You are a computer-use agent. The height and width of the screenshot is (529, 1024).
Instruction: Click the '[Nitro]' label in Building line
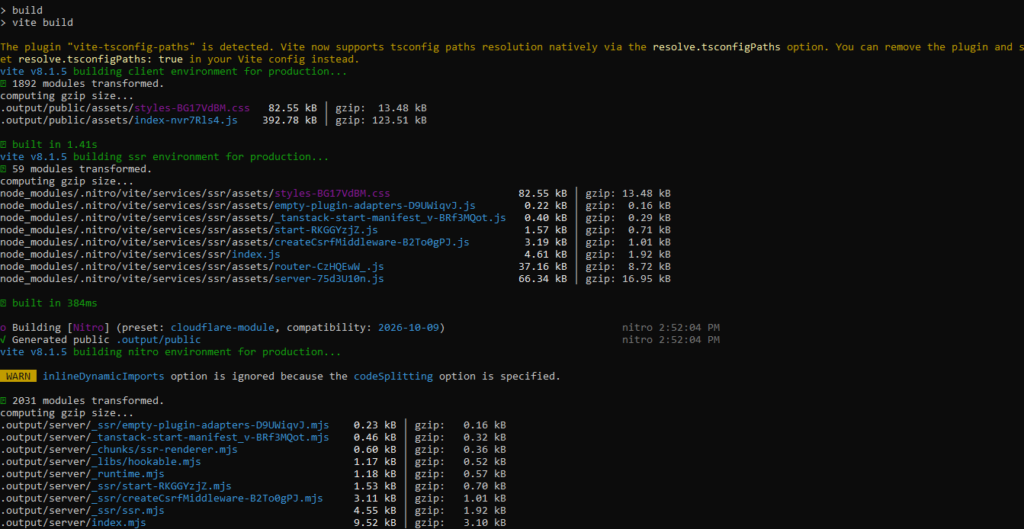coord(88,327)
